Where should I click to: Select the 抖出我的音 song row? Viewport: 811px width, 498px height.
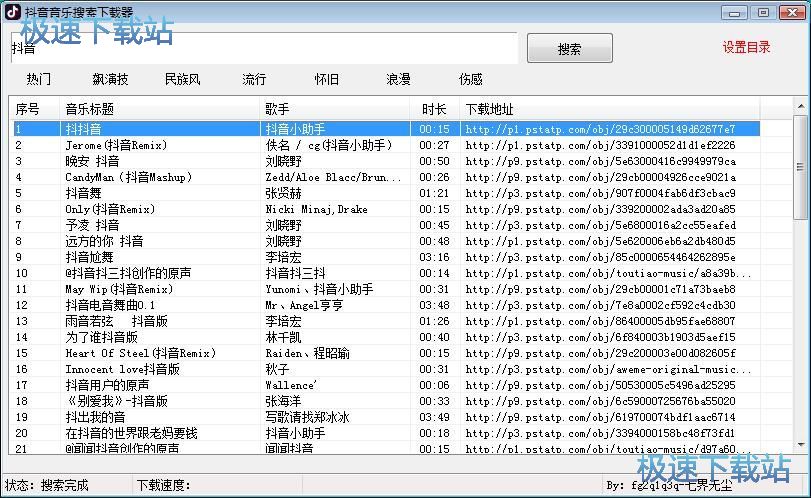tap(387, 417)
